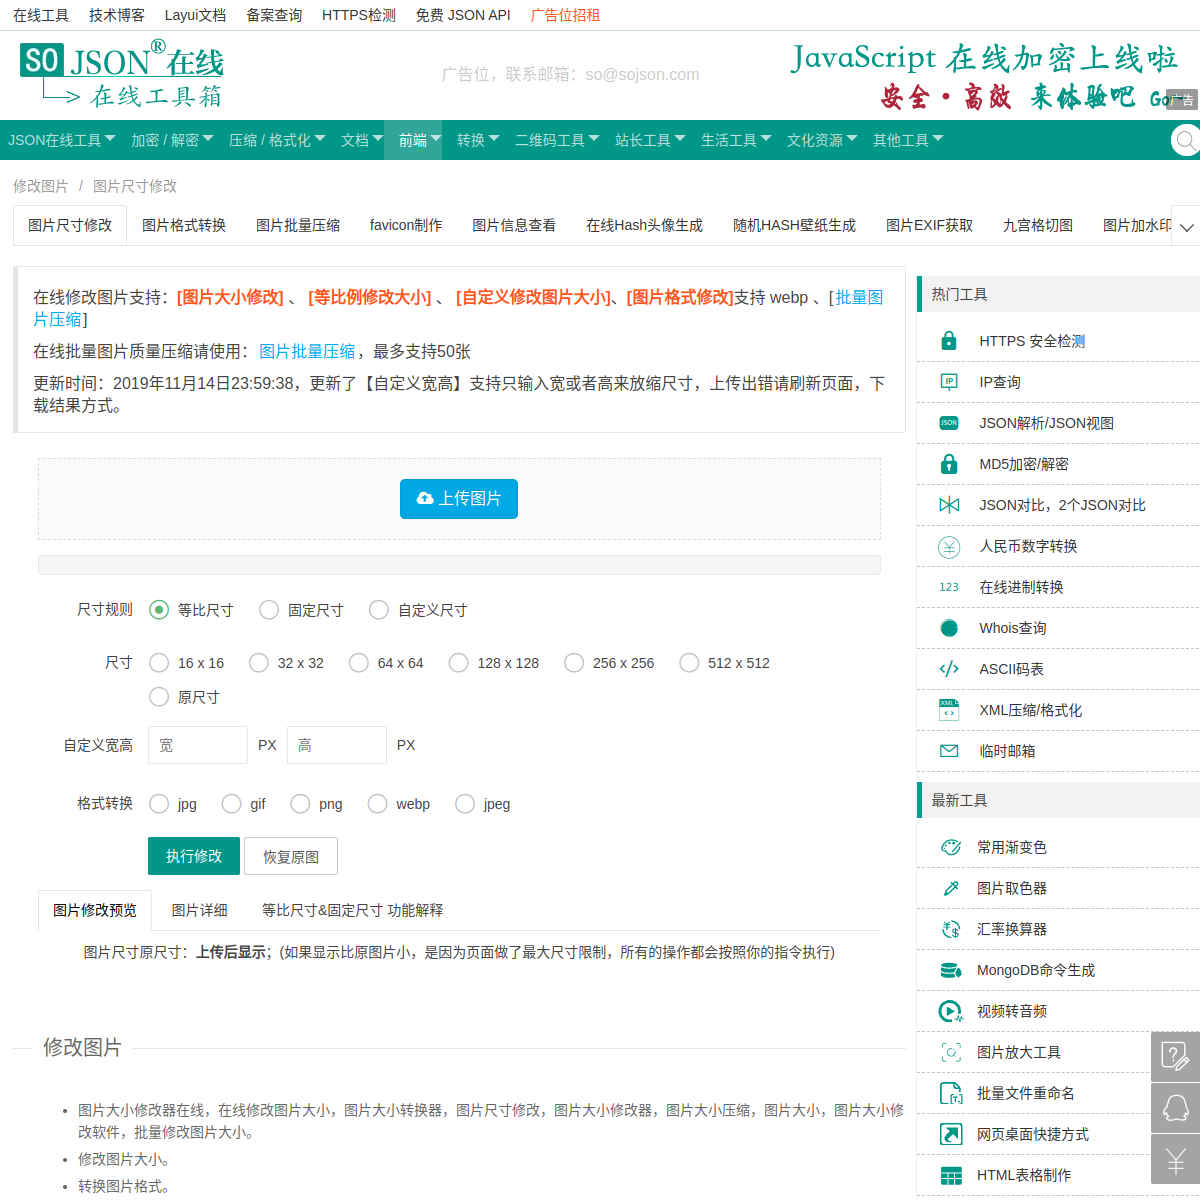Open the 图片详细 tab
The height and width of the screenshot is (1200, 1200).
tap(199, 910)
